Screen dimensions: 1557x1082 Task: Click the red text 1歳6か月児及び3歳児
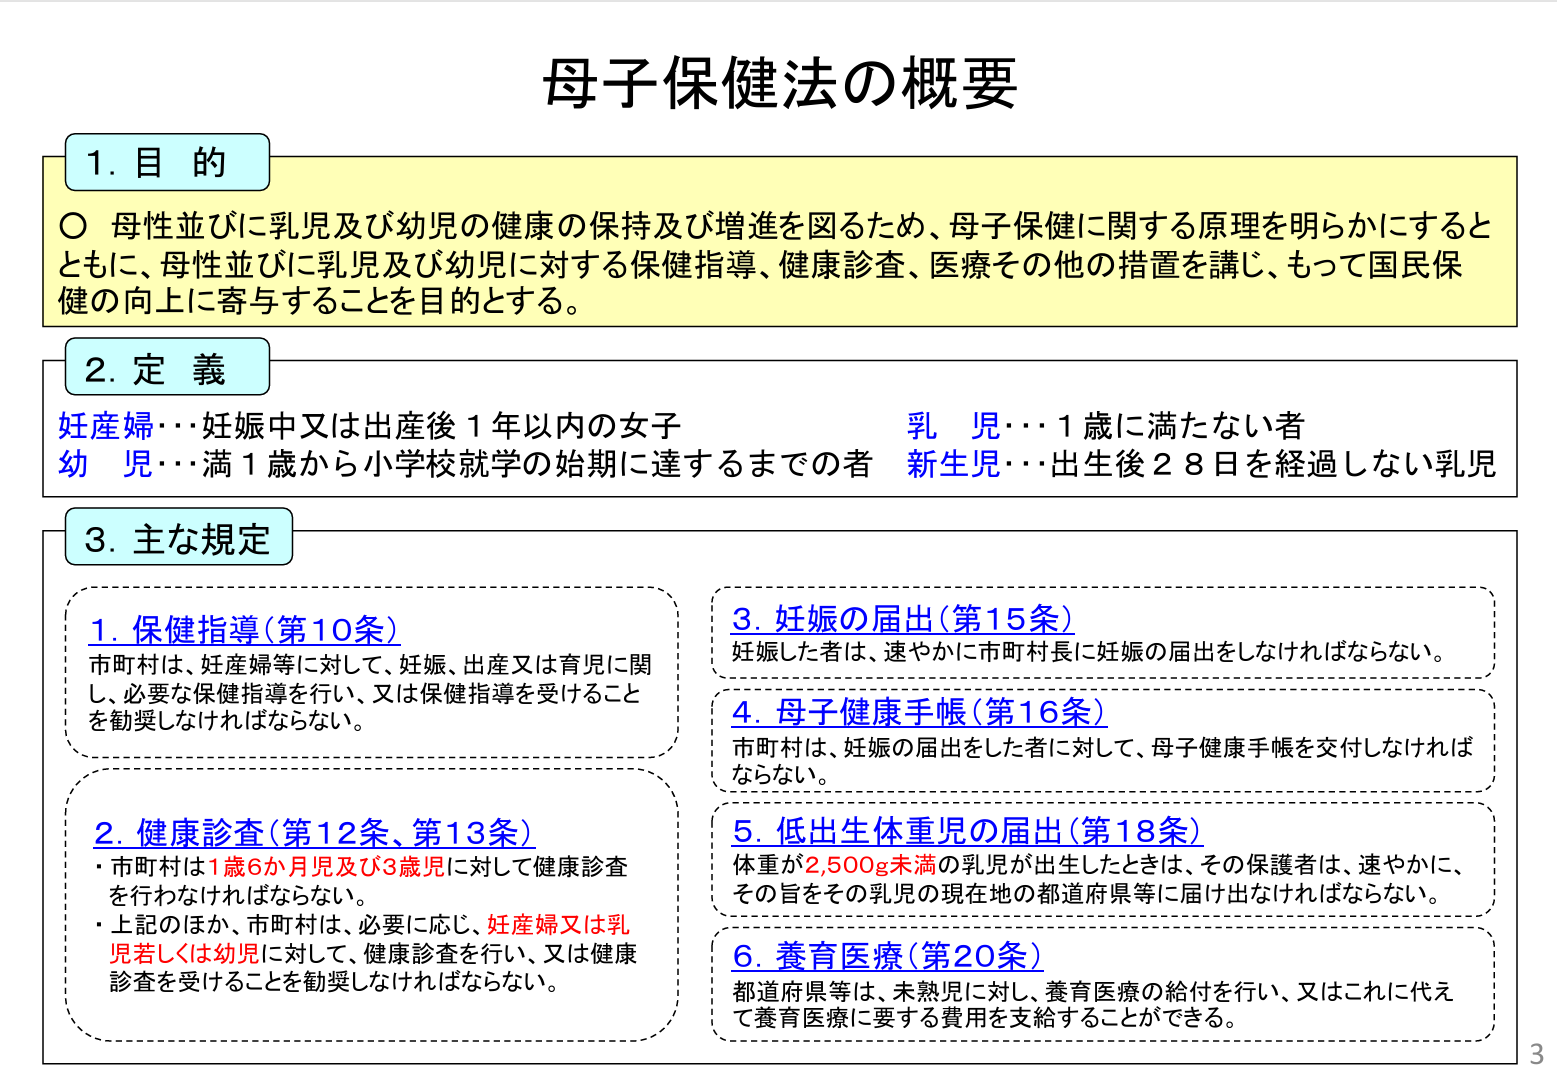pyautogui.click(x=327, y=867)
